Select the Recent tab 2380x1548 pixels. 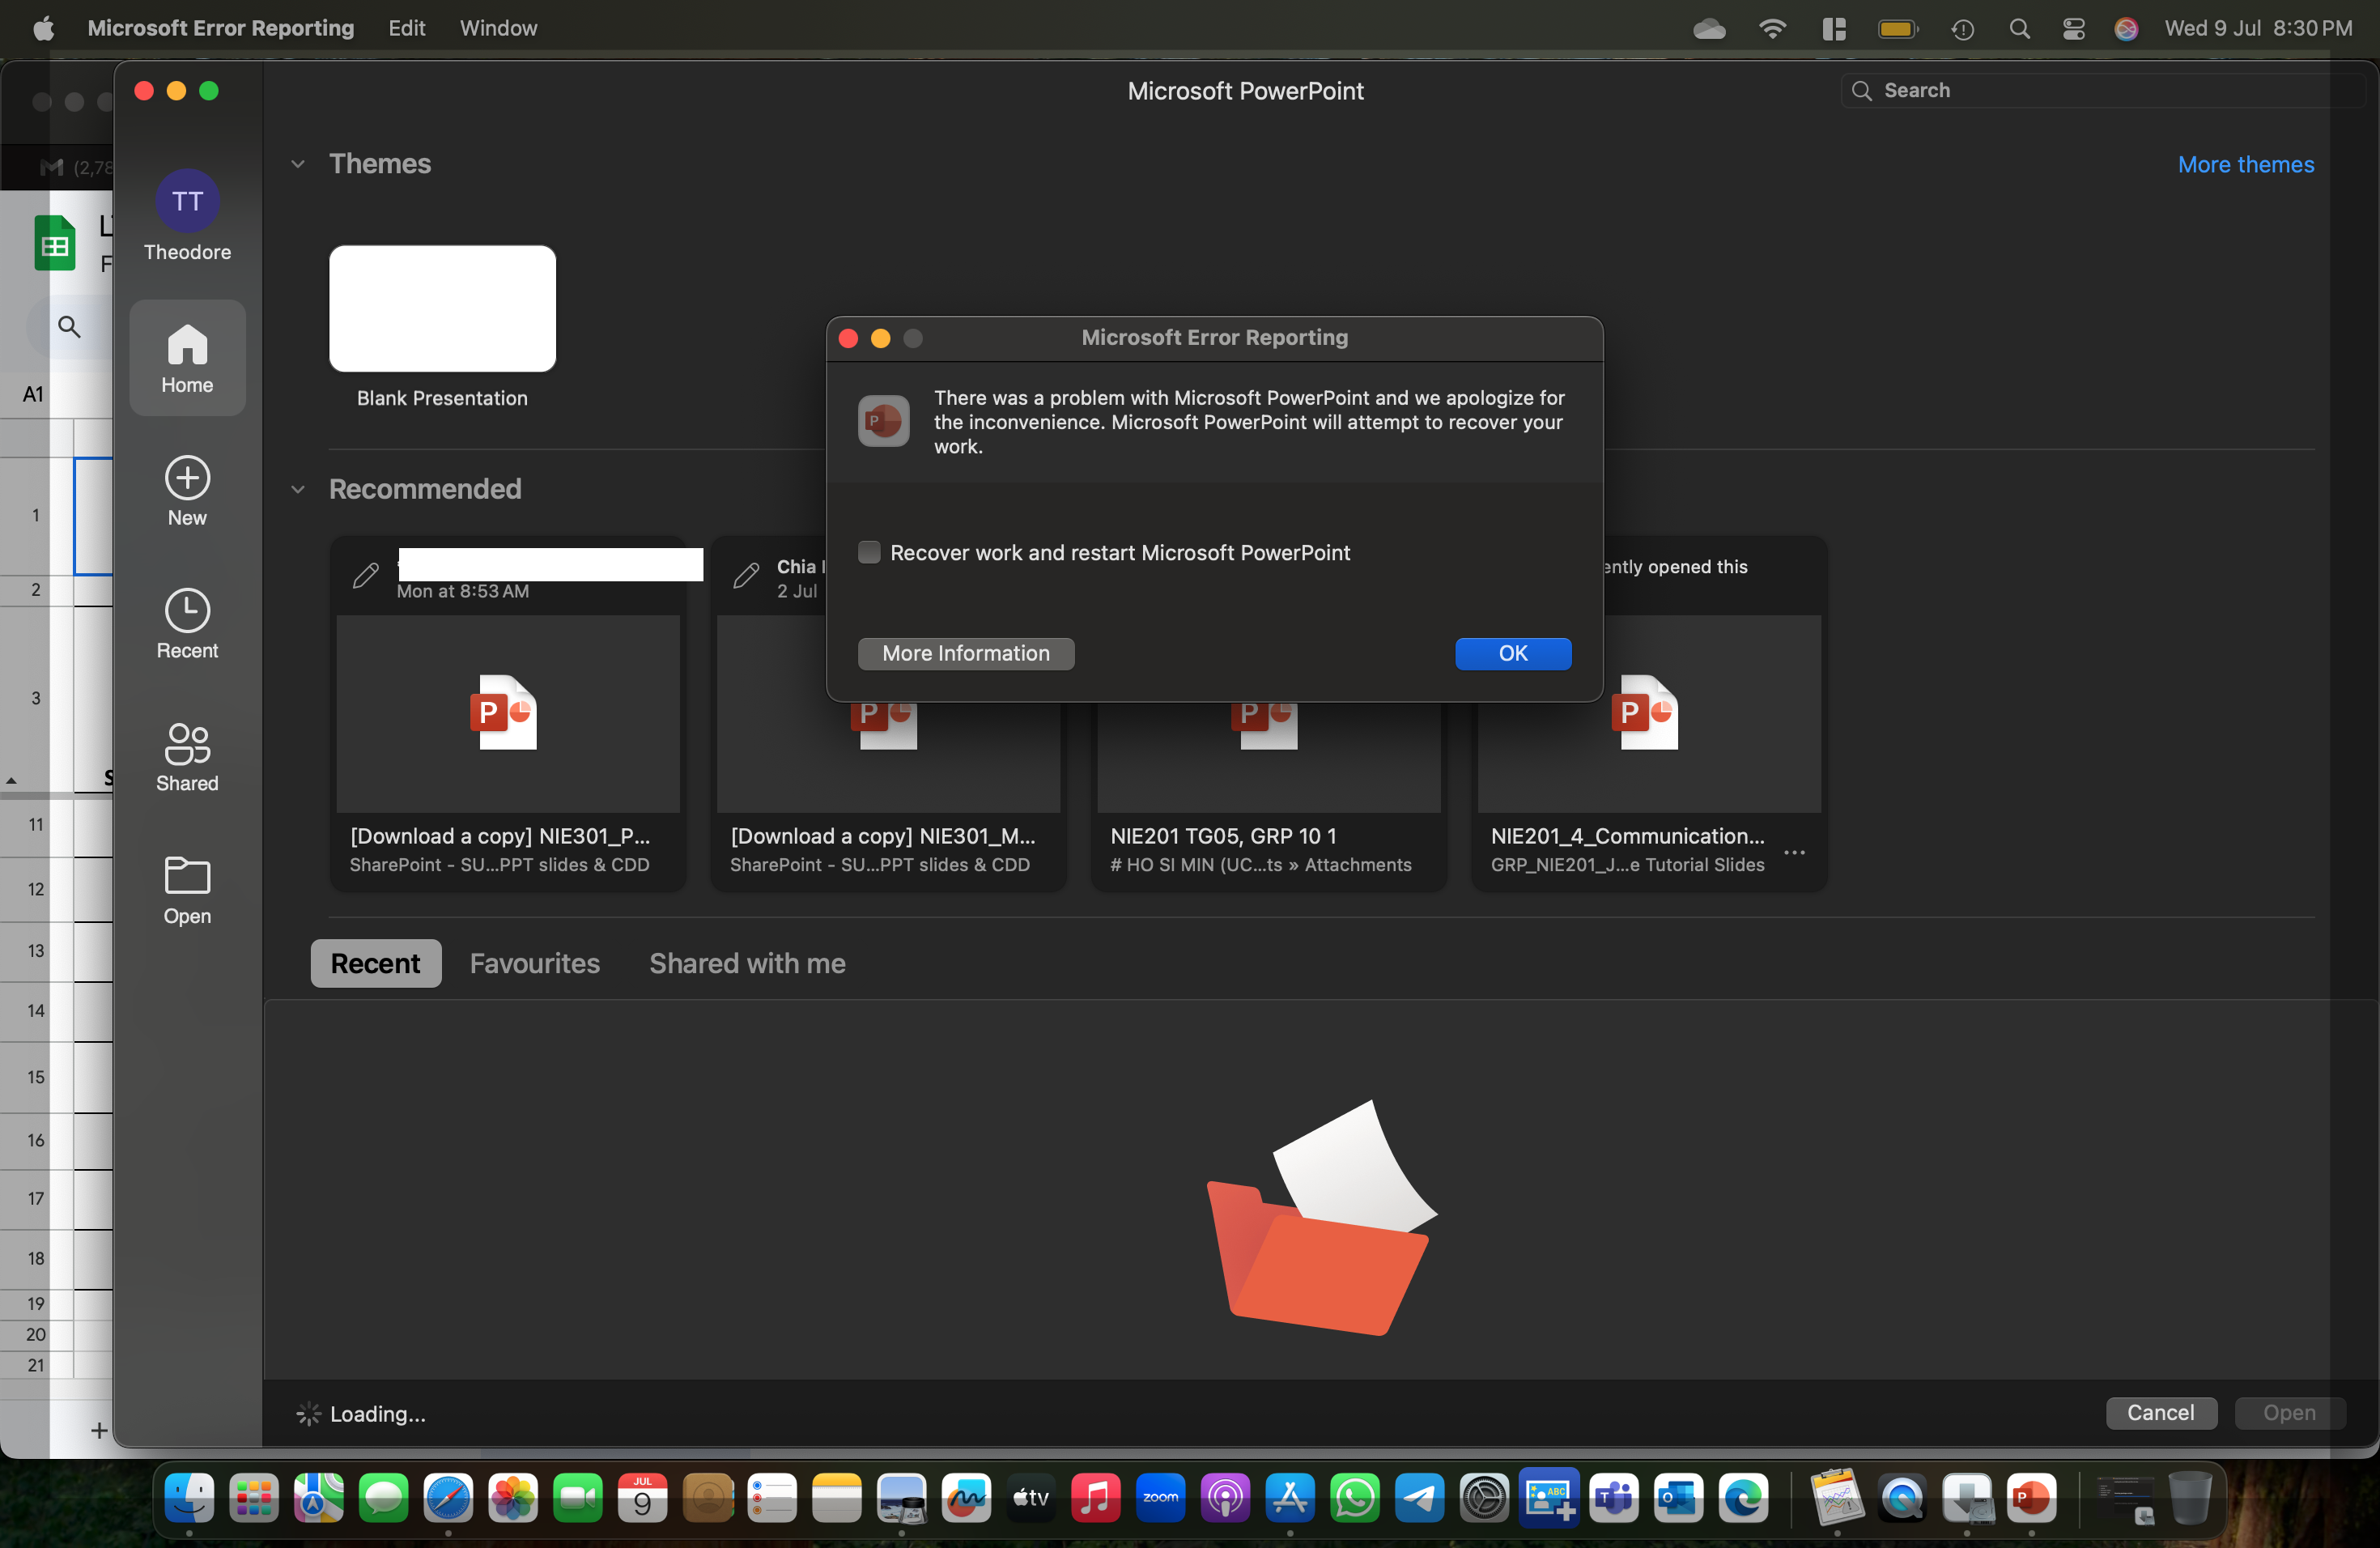[x=375, y=963]
